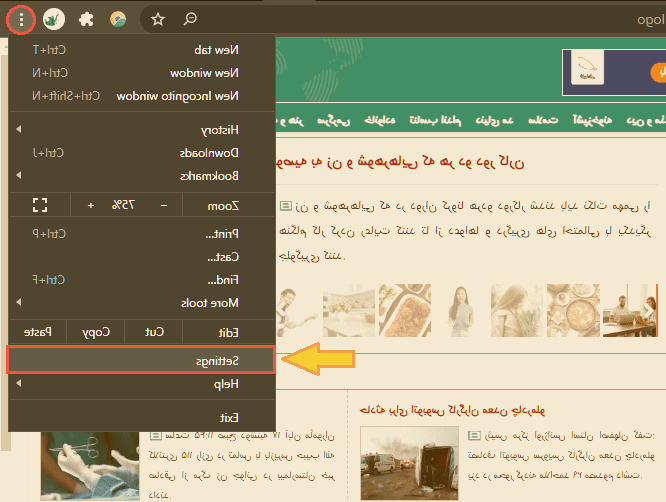The height and width of the screenshot is (502, 666).
Task: Expand the History submenu
Action: pos(140,130)
